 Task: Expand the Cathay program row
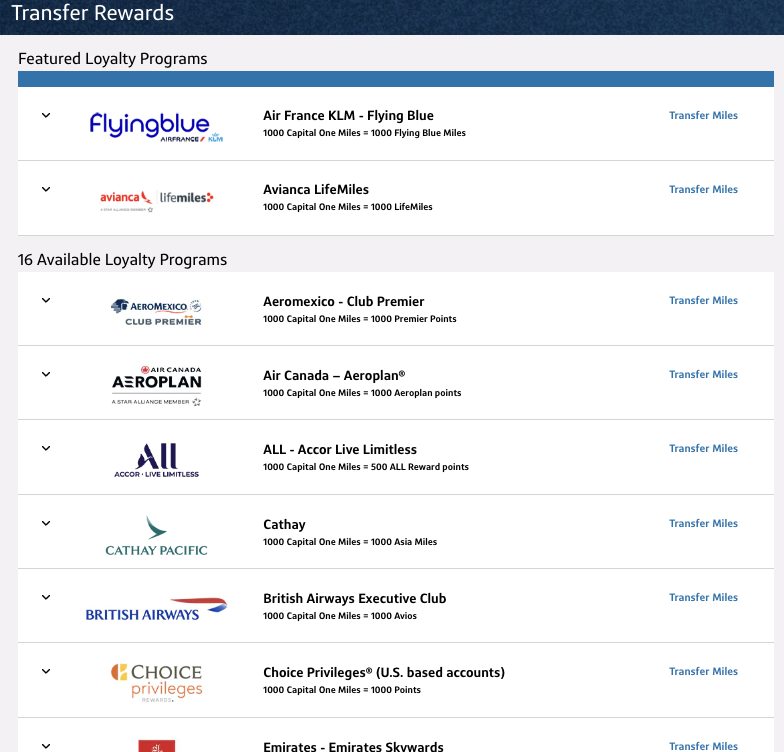click(x=46, y=523)
